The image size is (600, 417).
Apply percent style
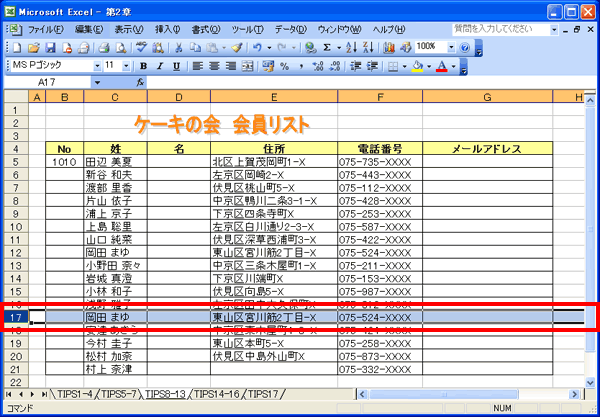(x=284, y=67)
